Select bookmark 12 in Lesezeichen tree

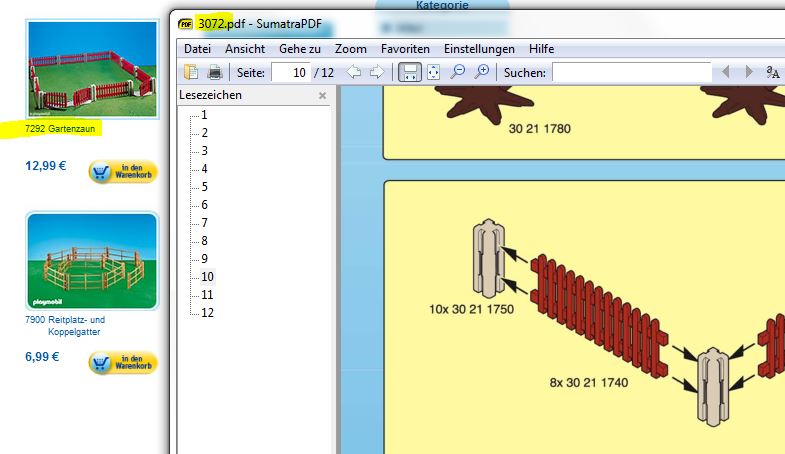[207, 313]
